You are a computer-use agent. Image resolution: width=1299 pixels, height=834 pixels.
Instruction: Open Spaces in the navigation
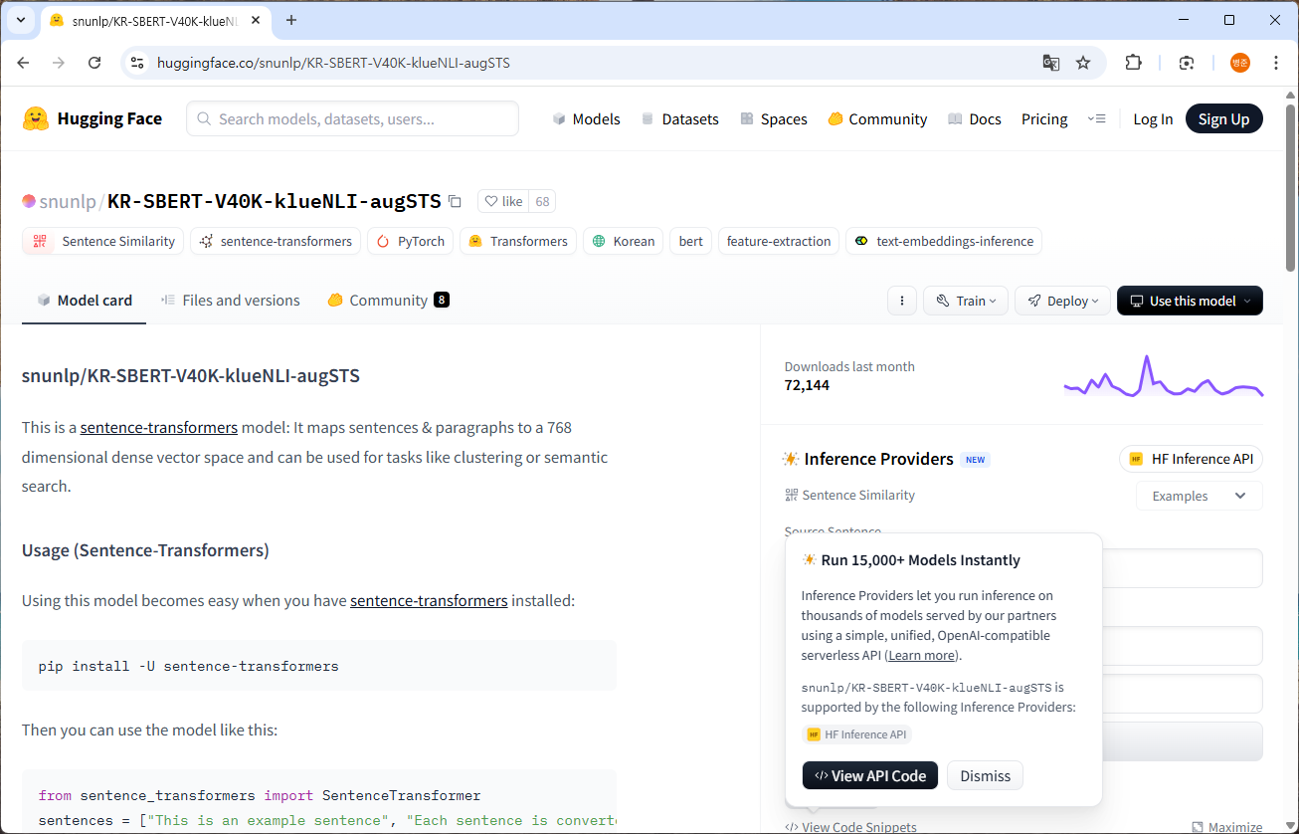pos(773,119)
